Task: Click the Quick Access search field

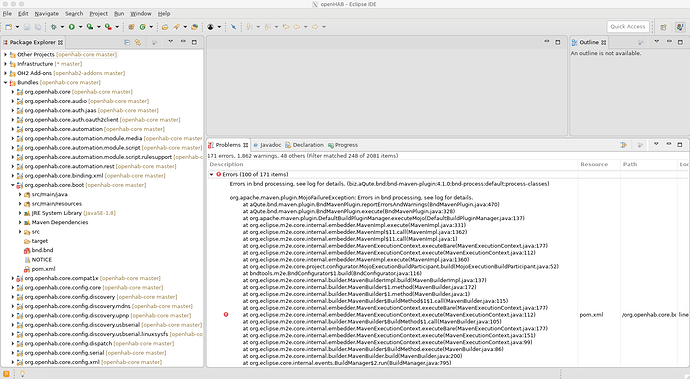Action: (x=628, y=26)
